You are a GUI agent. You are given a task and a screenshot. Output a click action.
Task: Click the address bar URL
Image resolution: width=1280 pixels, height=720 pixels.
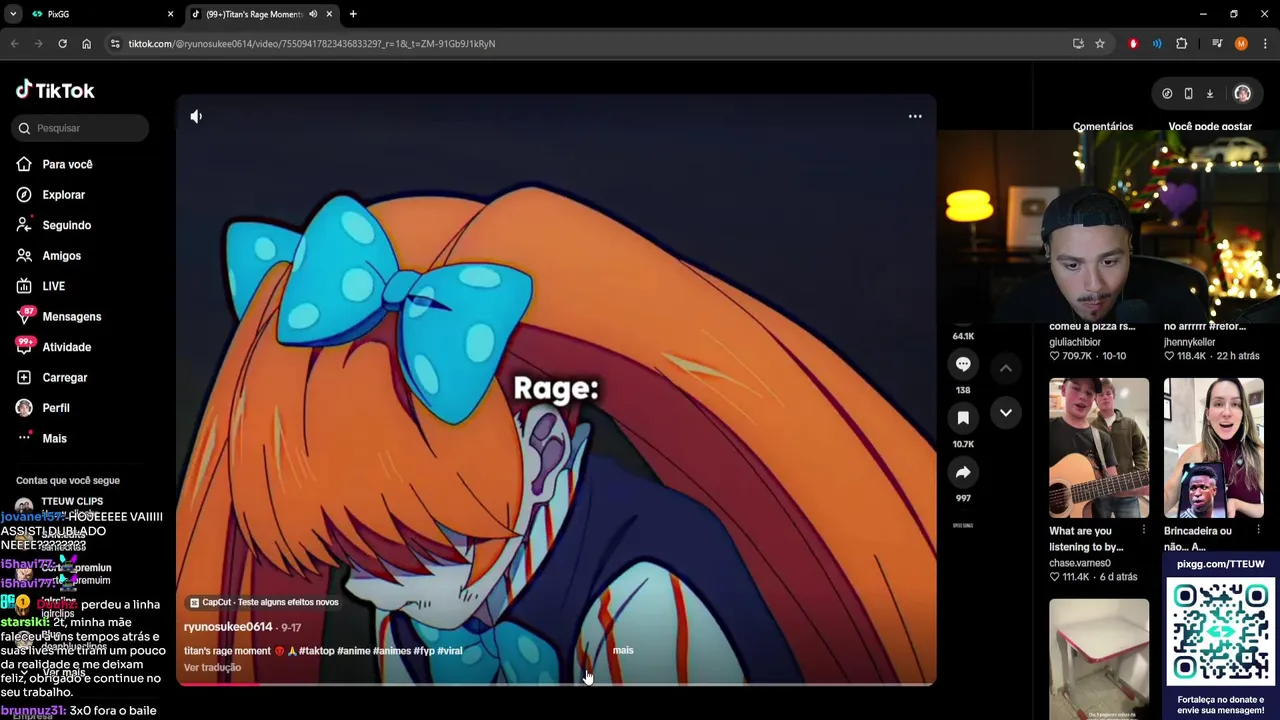312,44
